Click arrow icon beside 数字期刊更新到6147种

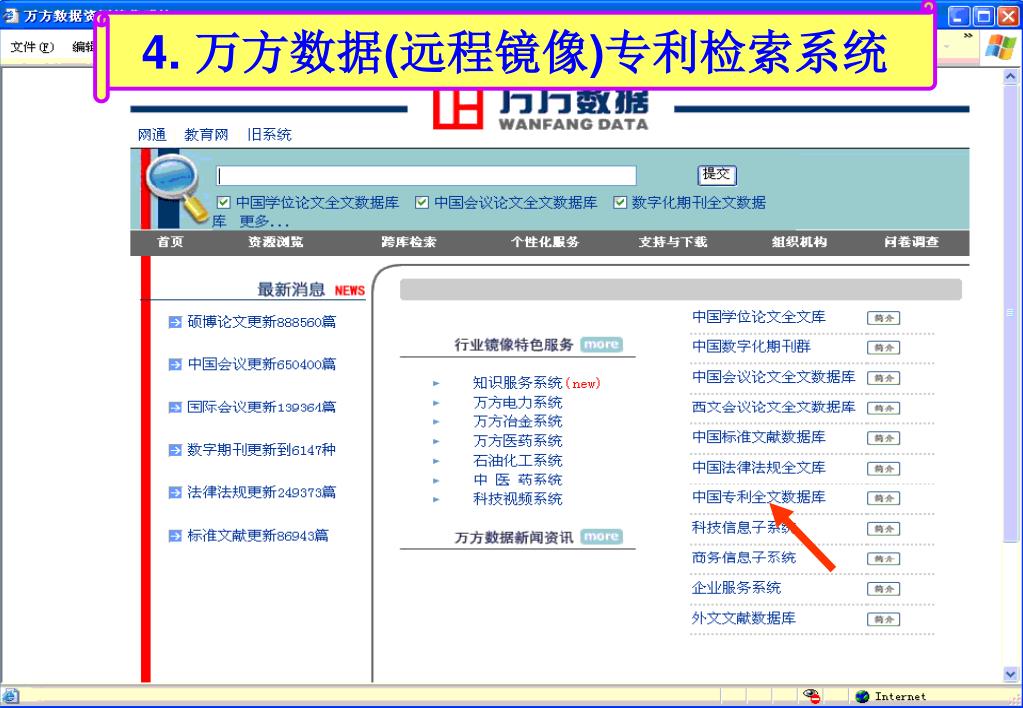pos(175,450)
